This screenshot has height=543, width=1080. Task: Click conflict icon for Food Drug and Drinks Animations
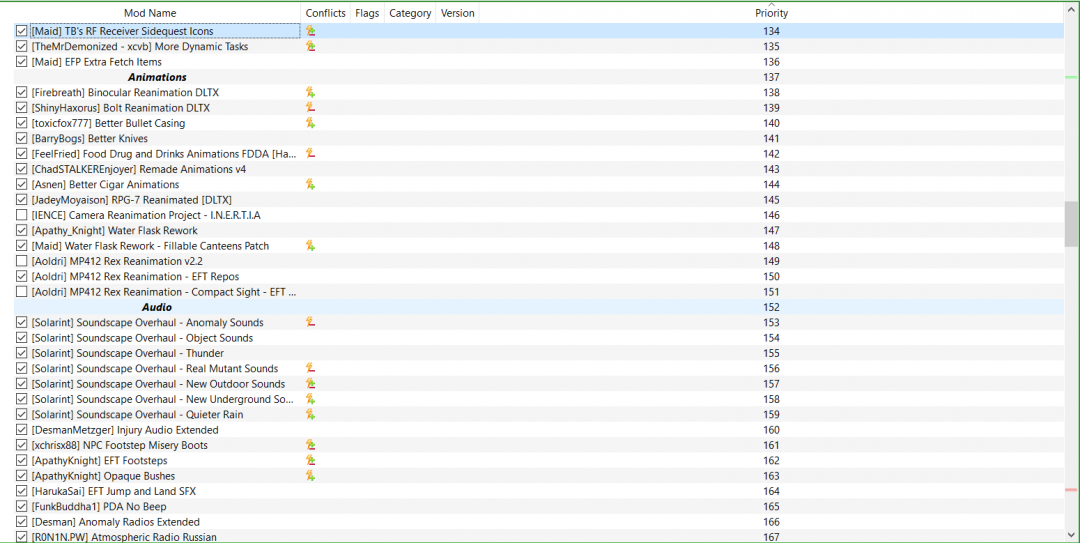click(x=311, y=154)
